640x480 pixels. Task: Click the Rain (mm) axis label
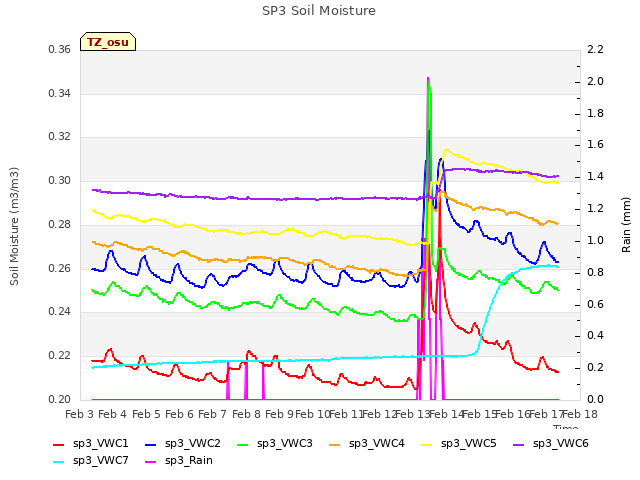tap(626, 225)
